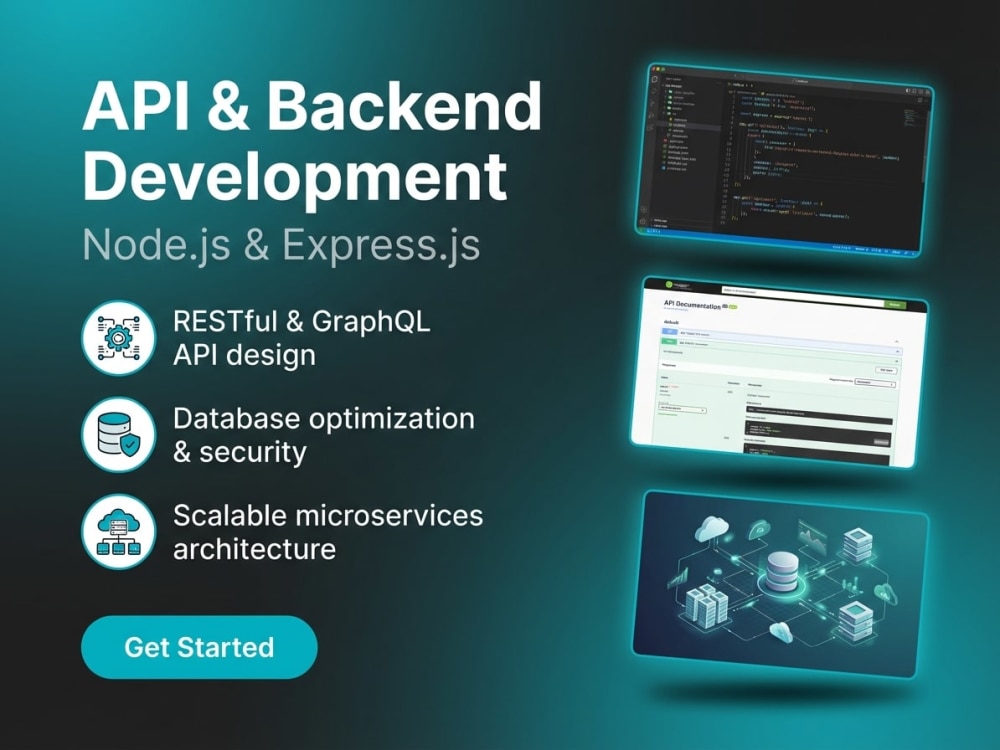Click the API design gear icon
1000x750 pixels.
click(x=119, y=338)
